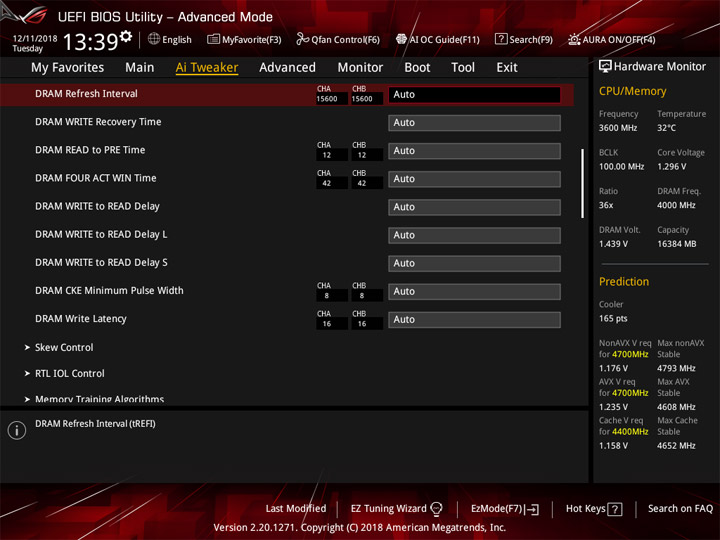
Task: Select DRAM Write Latency label
Action: tap(81, 319)
